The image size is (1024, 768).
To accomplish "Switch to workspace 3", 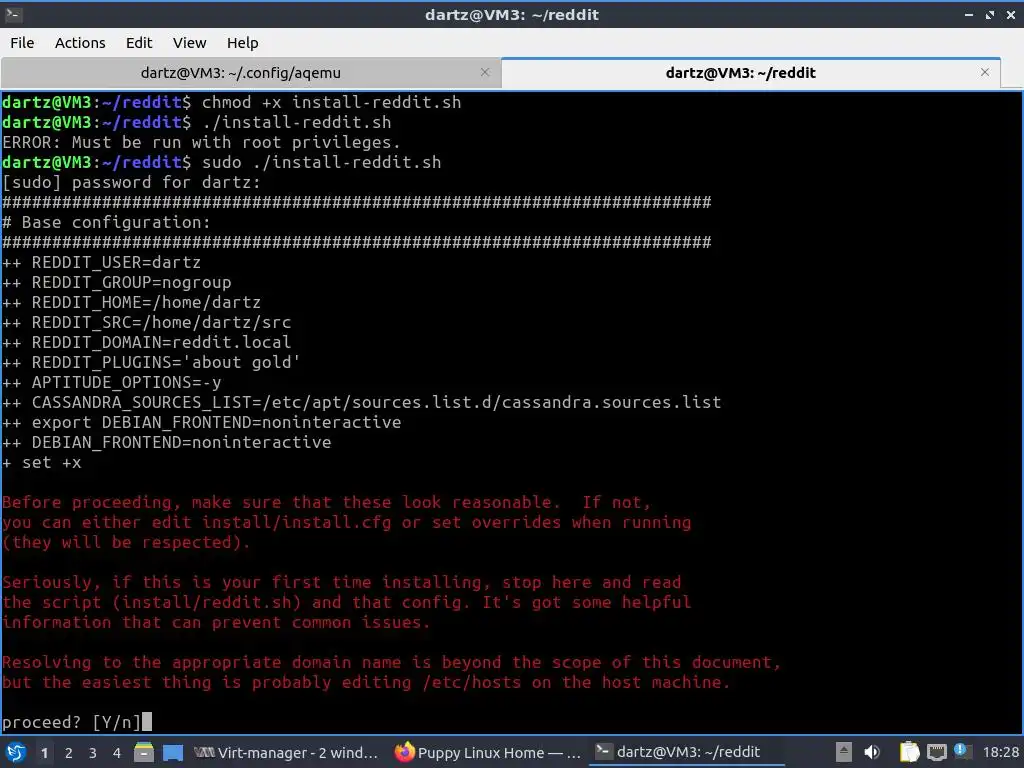I will (93, 753).
